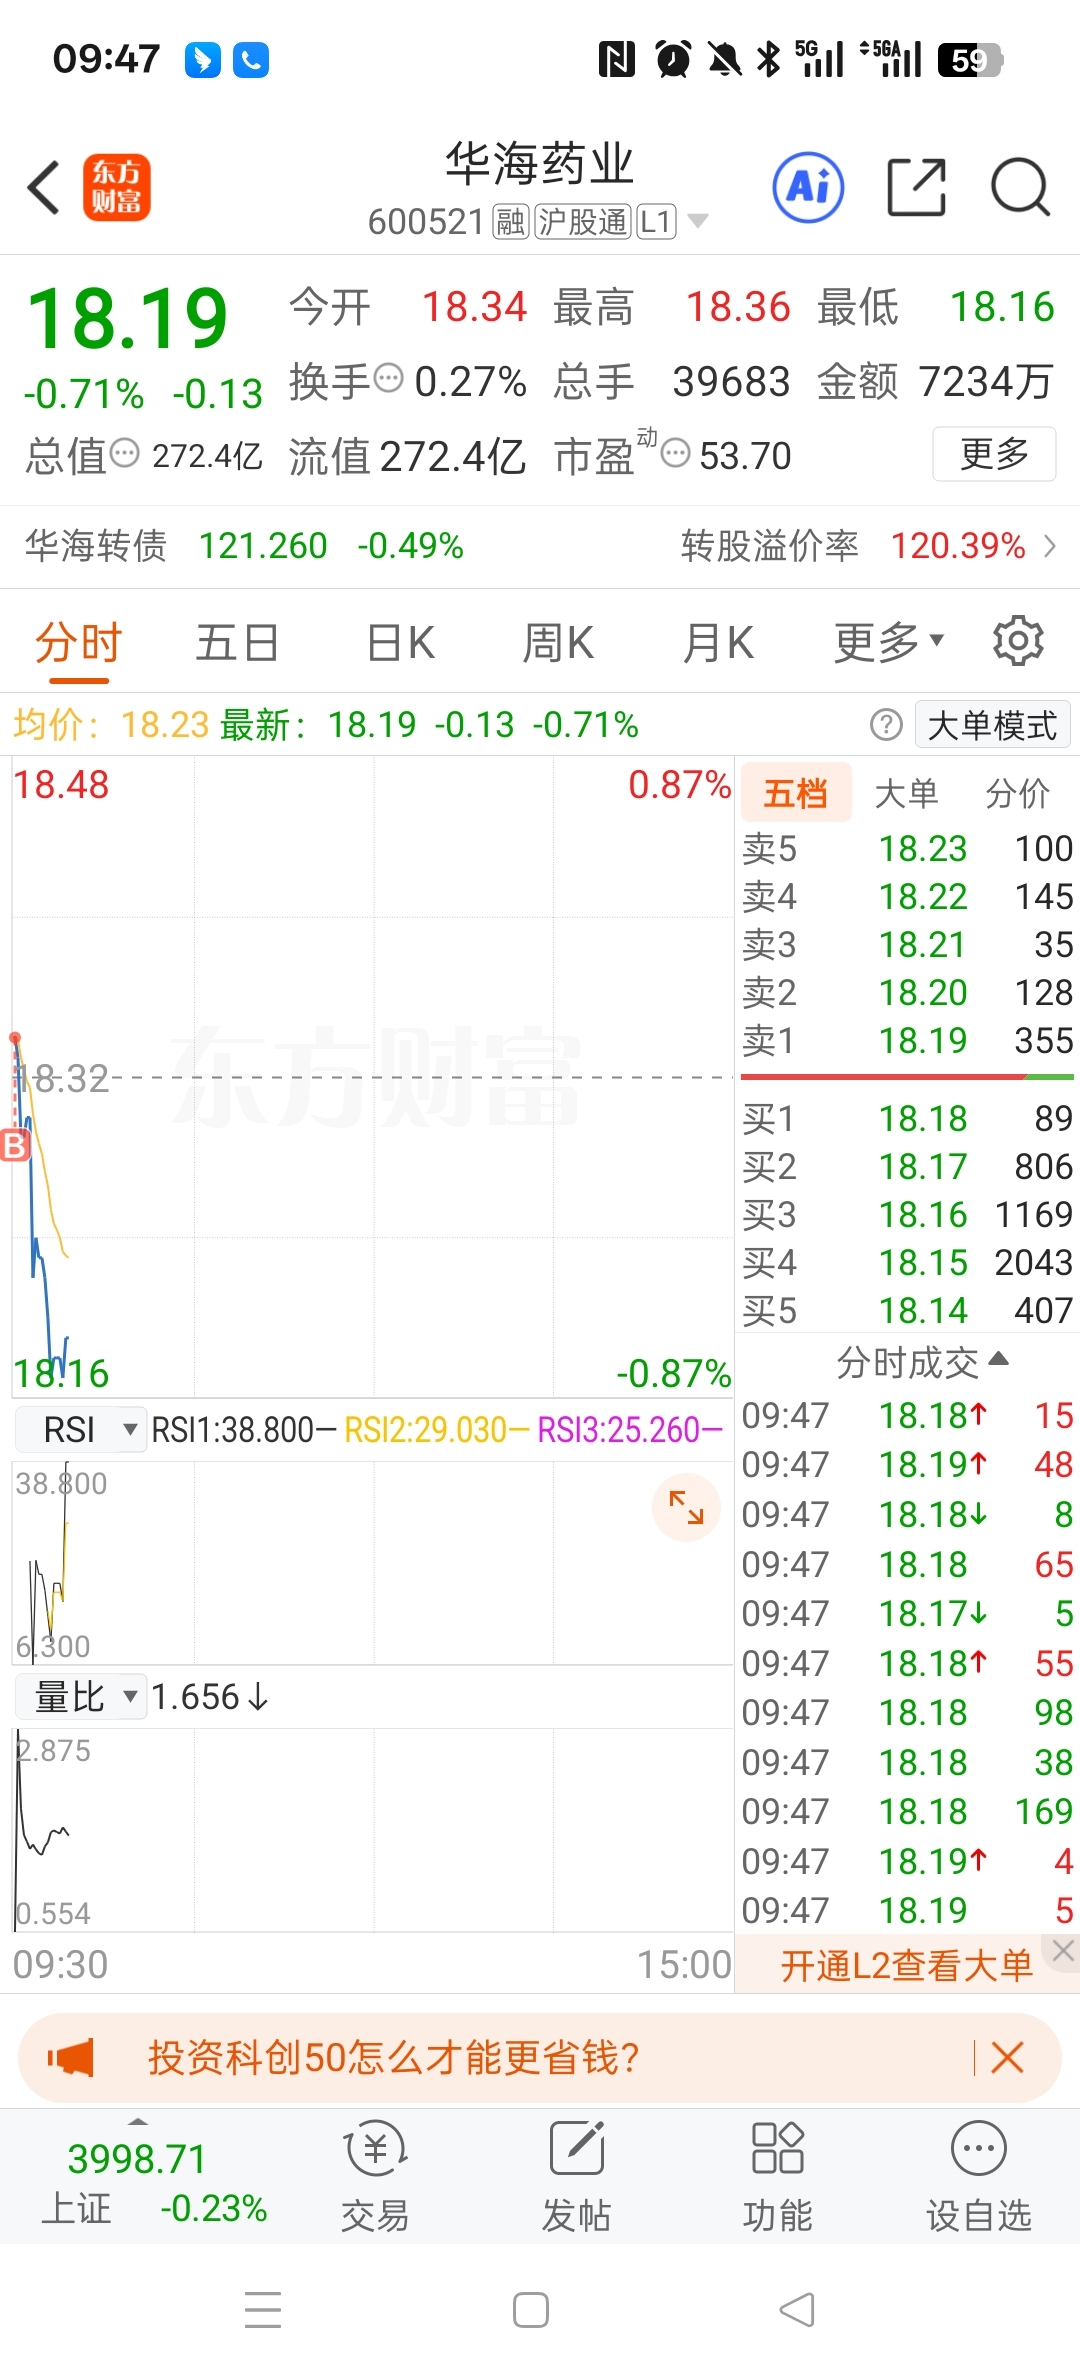Toggle 大单模式 button
This screenshot has height=2376, width=1080.
992,725
